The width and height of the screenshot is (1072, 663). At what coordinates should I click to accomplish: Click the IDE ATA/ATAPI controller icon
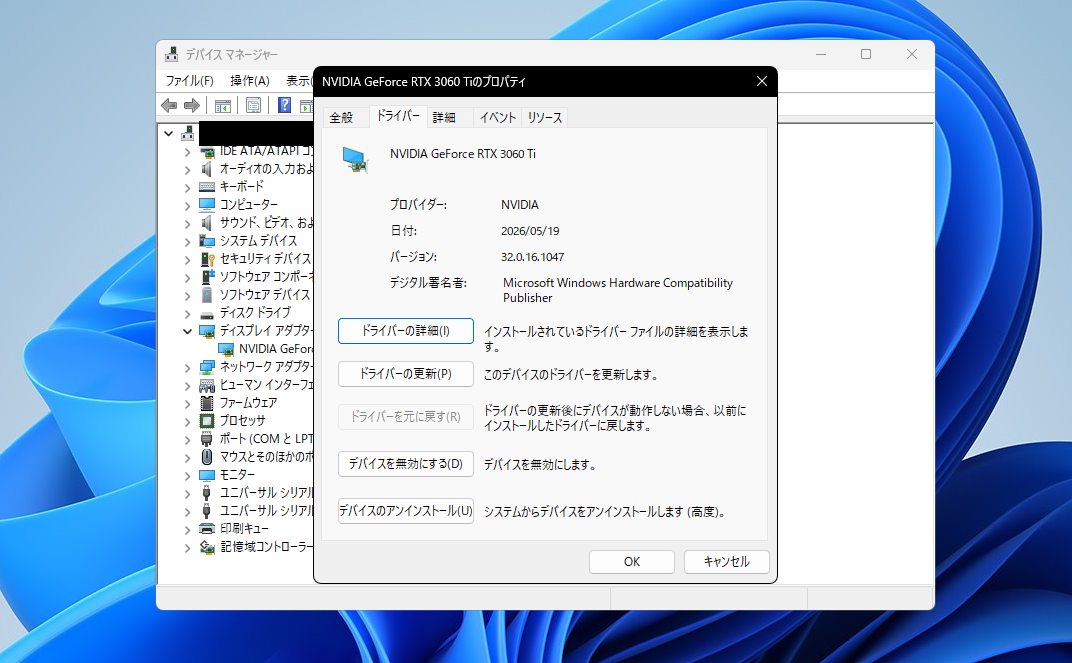(x=206, y=151)
